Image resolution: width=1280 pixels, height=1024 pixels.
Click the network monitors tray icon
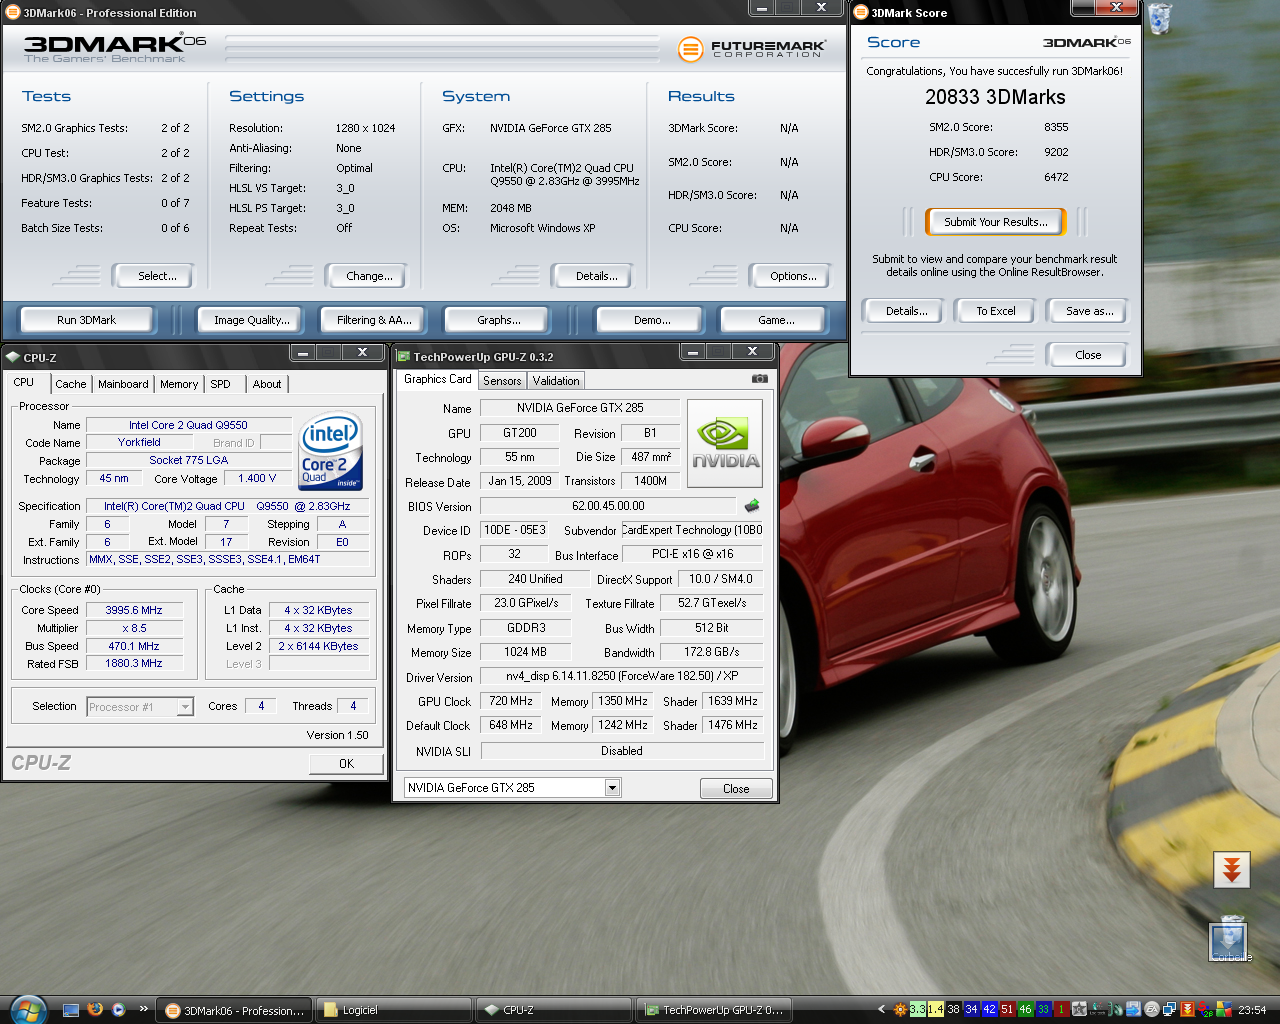tap(1169, 1010)
